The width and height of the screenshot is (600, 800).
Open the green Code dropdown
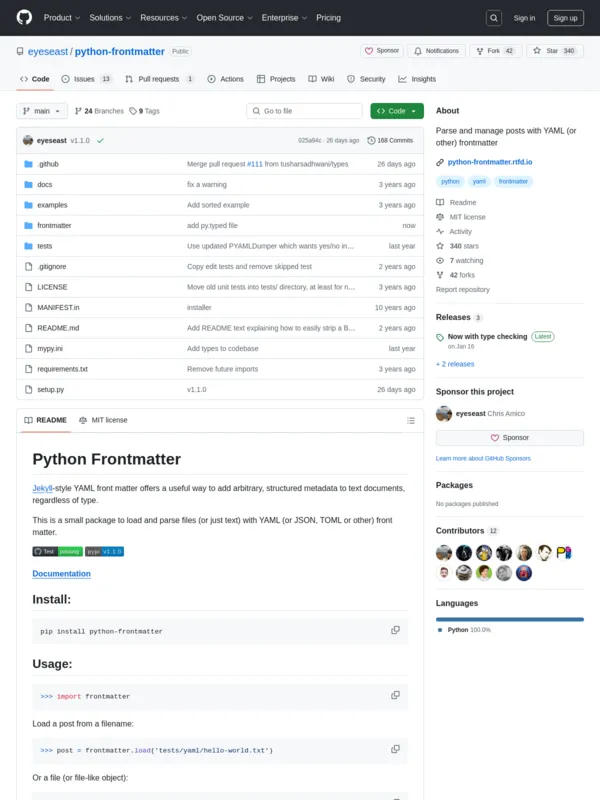click(397, 111)
